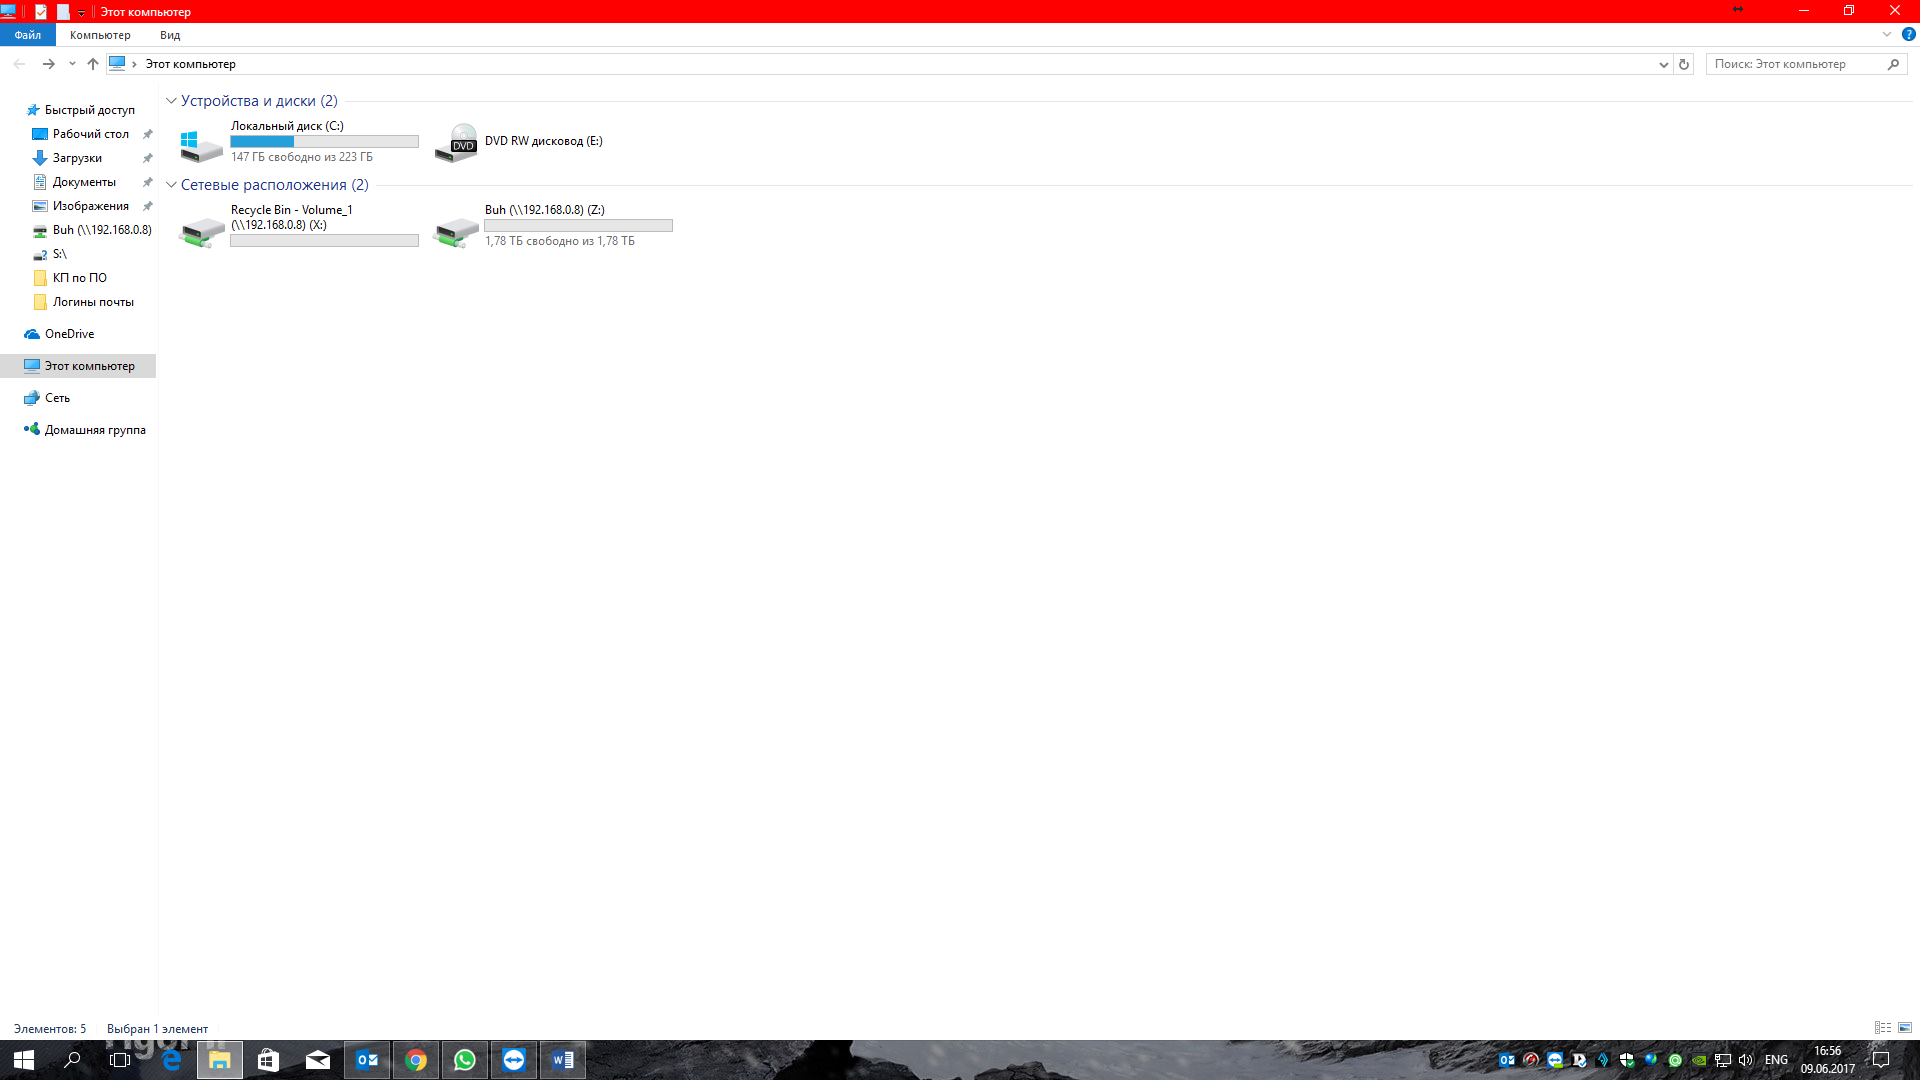Collapse the Devices and drives group
1920x1080 pixels.
(x=171, y=101)
